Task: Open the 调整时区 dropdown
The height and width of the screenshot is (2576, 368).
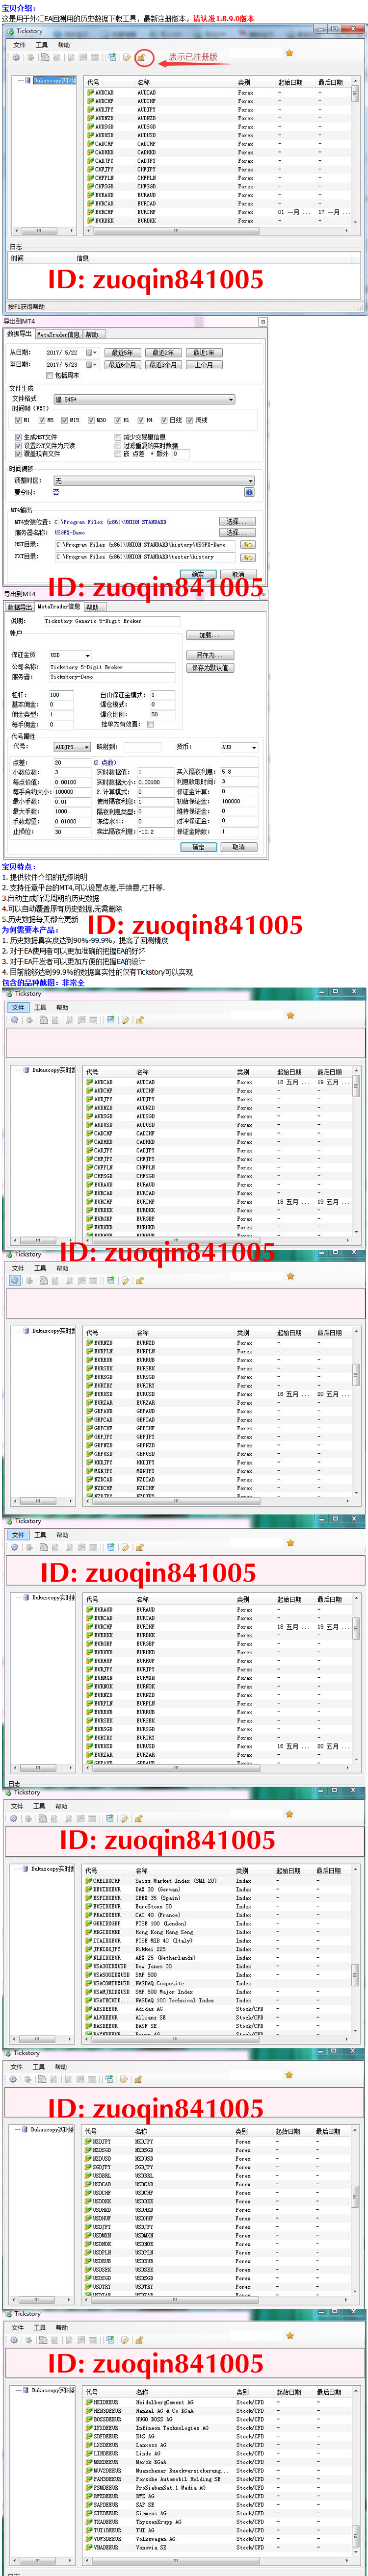Action: tap(153, 481)
